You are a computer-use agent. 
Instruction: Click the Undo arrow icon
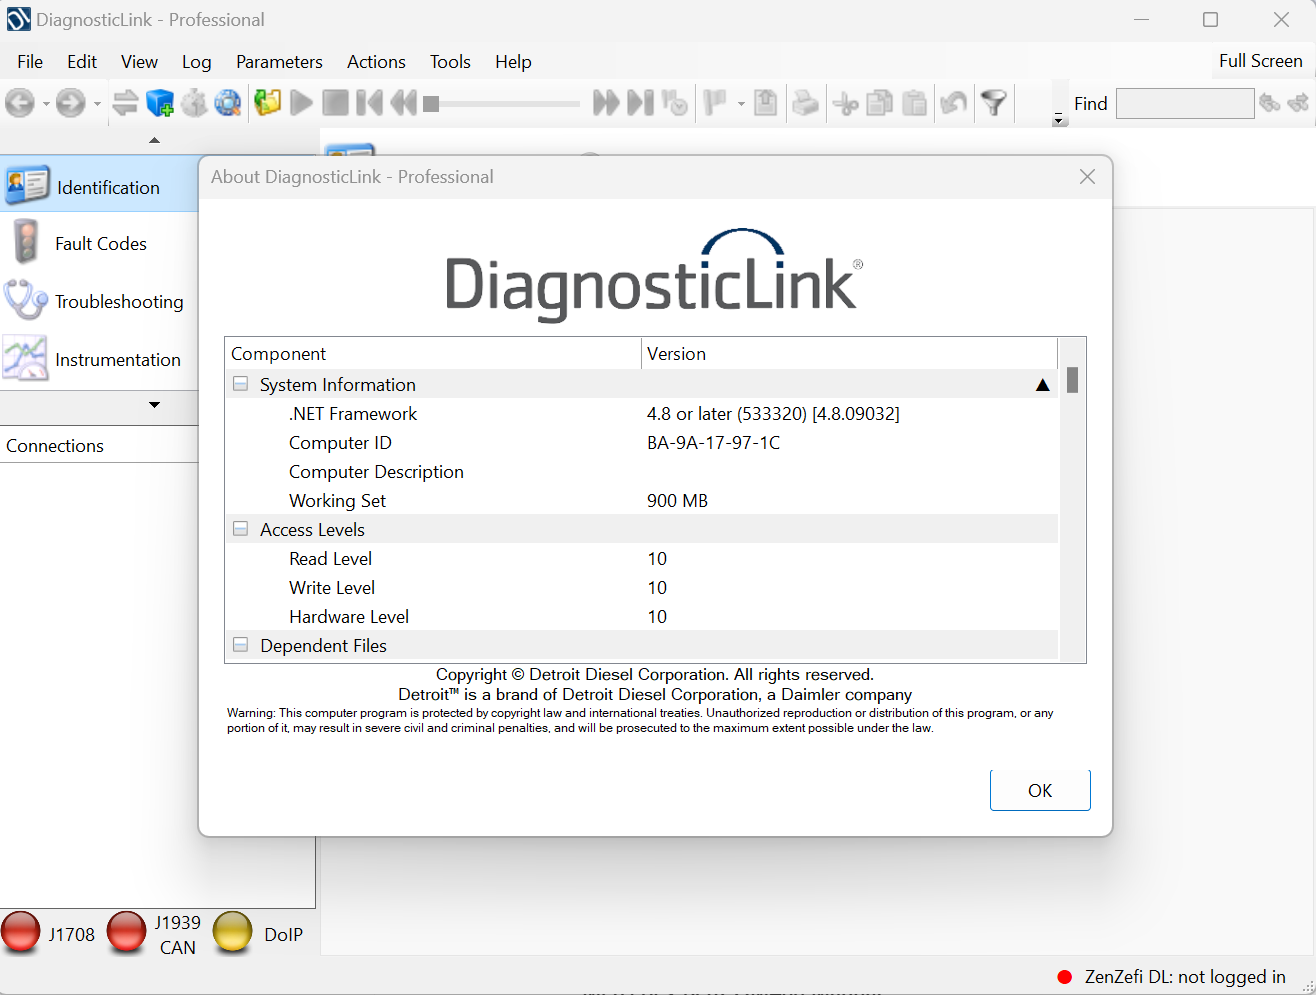(954, 102)
